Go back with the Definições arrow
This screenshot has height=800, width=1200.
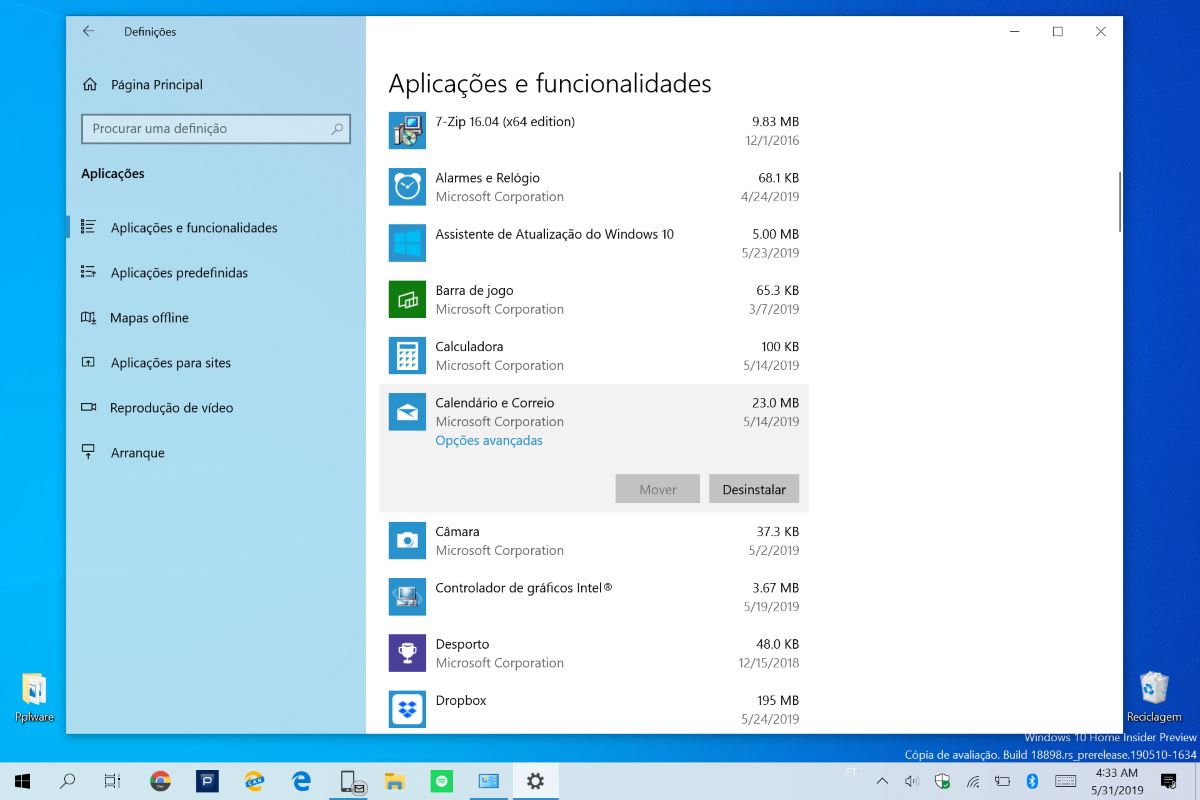coord(88,31)
